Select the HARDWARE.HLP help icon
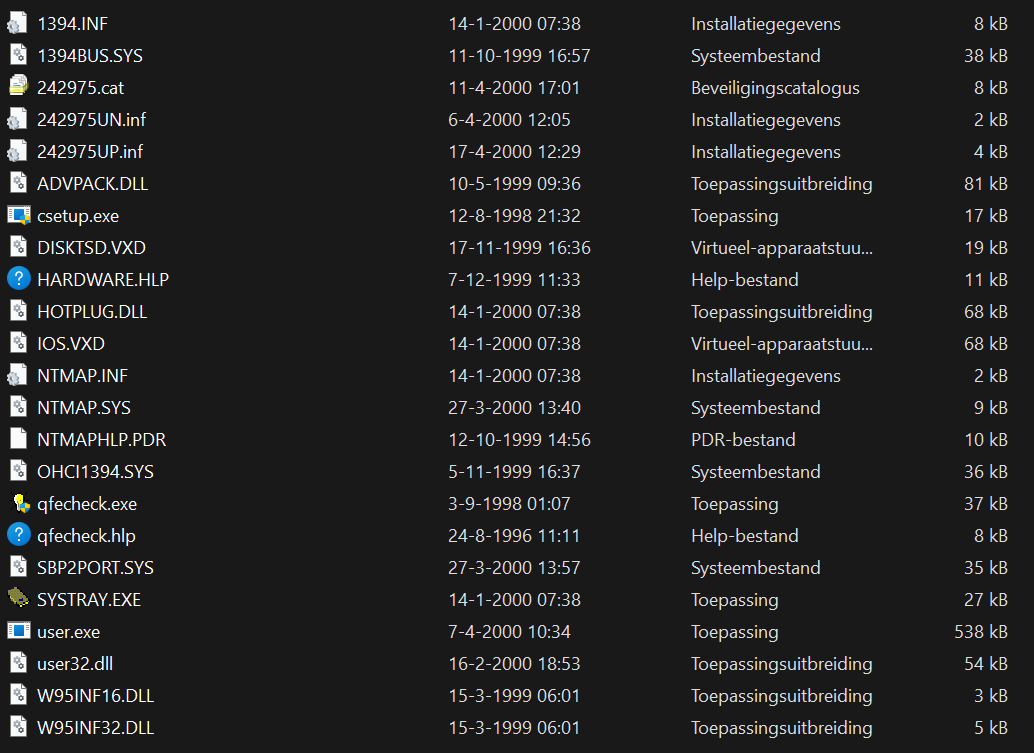Image resolution: width=1034 pixels, height=753 pixels. (18, 279)
